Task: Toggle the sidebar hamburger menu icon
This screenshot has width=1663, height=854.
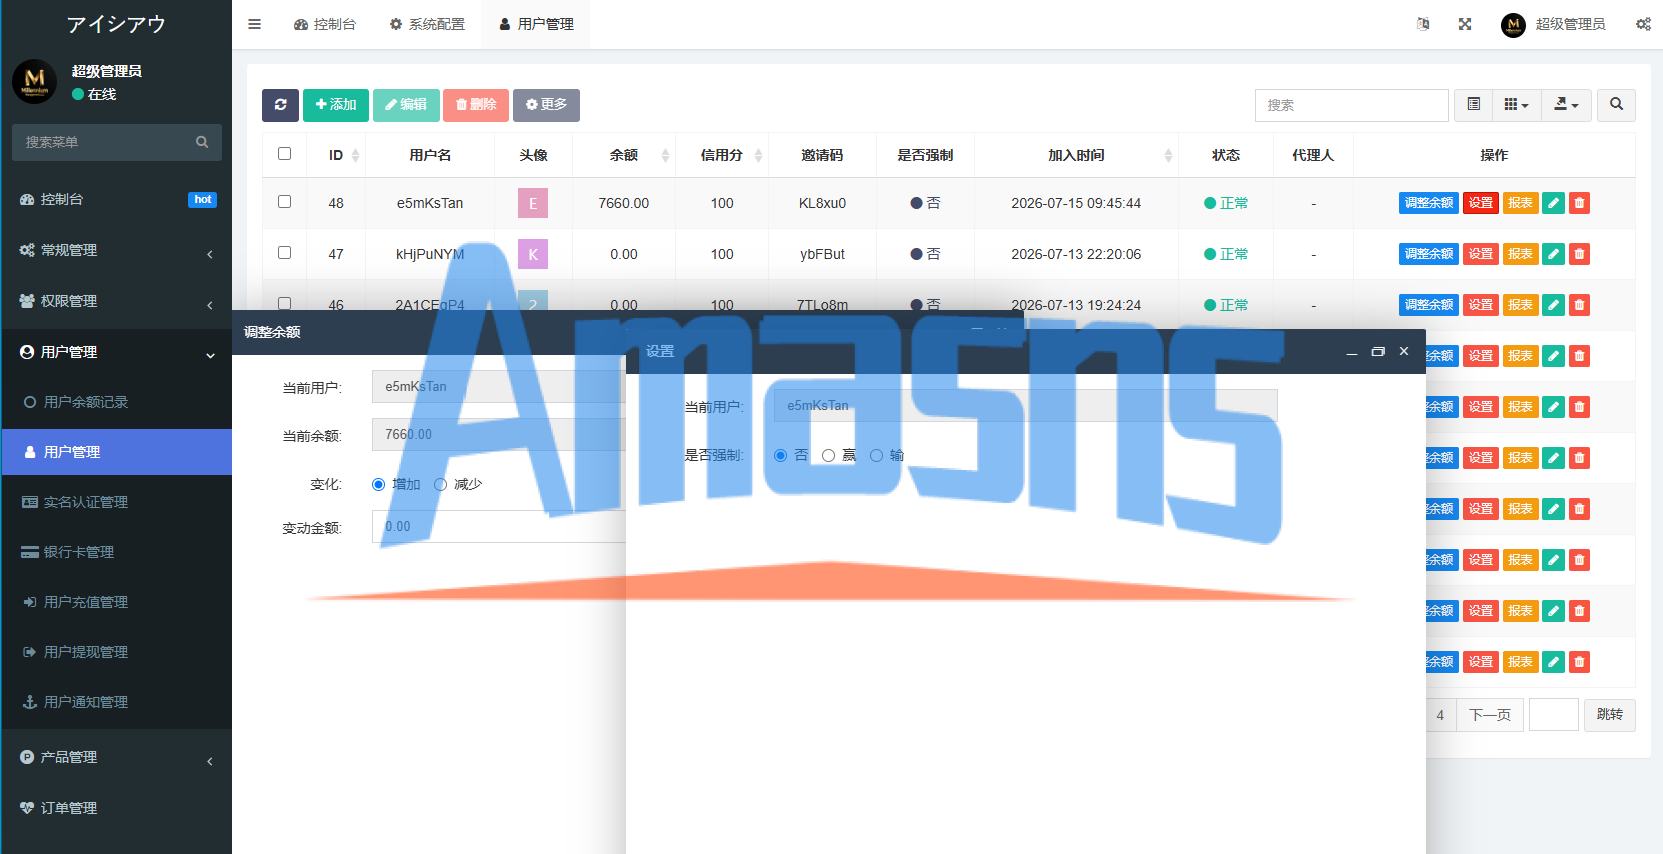Action: pos(255,24)
